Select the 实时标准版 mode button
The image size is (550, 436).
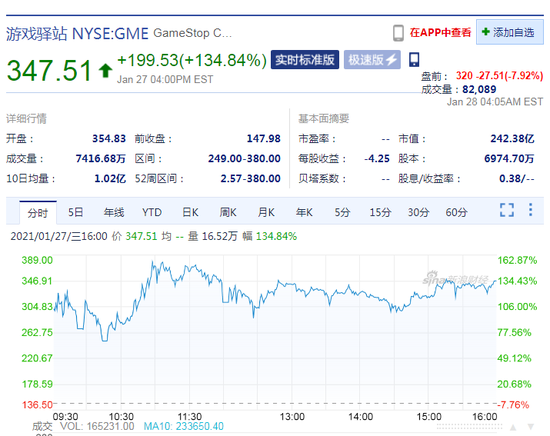click(305, 60)
